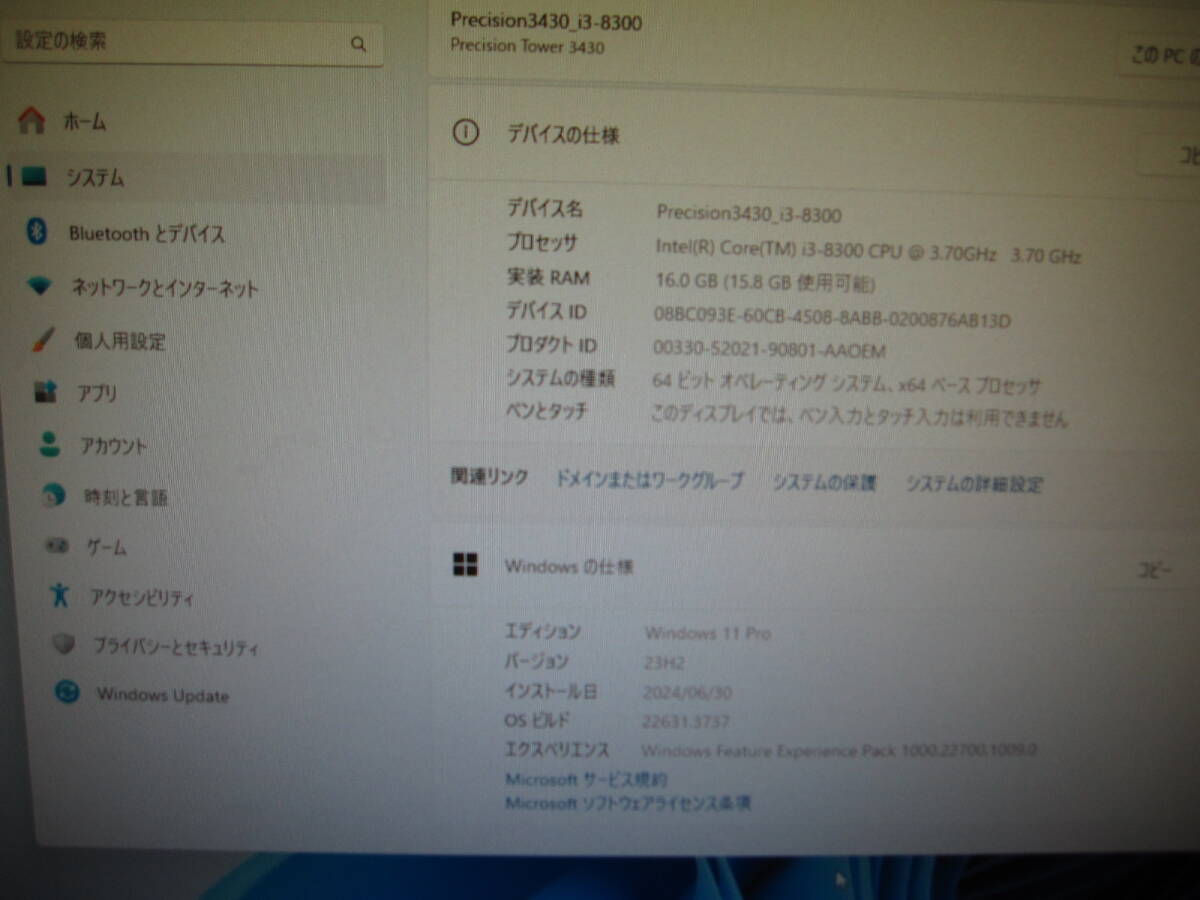Viewport: 1200px width, 900px height.
Task: Click the processor value Intel(R) Core(TM) i3-8300
Action: pyautogui.click(x=868, y=249)
